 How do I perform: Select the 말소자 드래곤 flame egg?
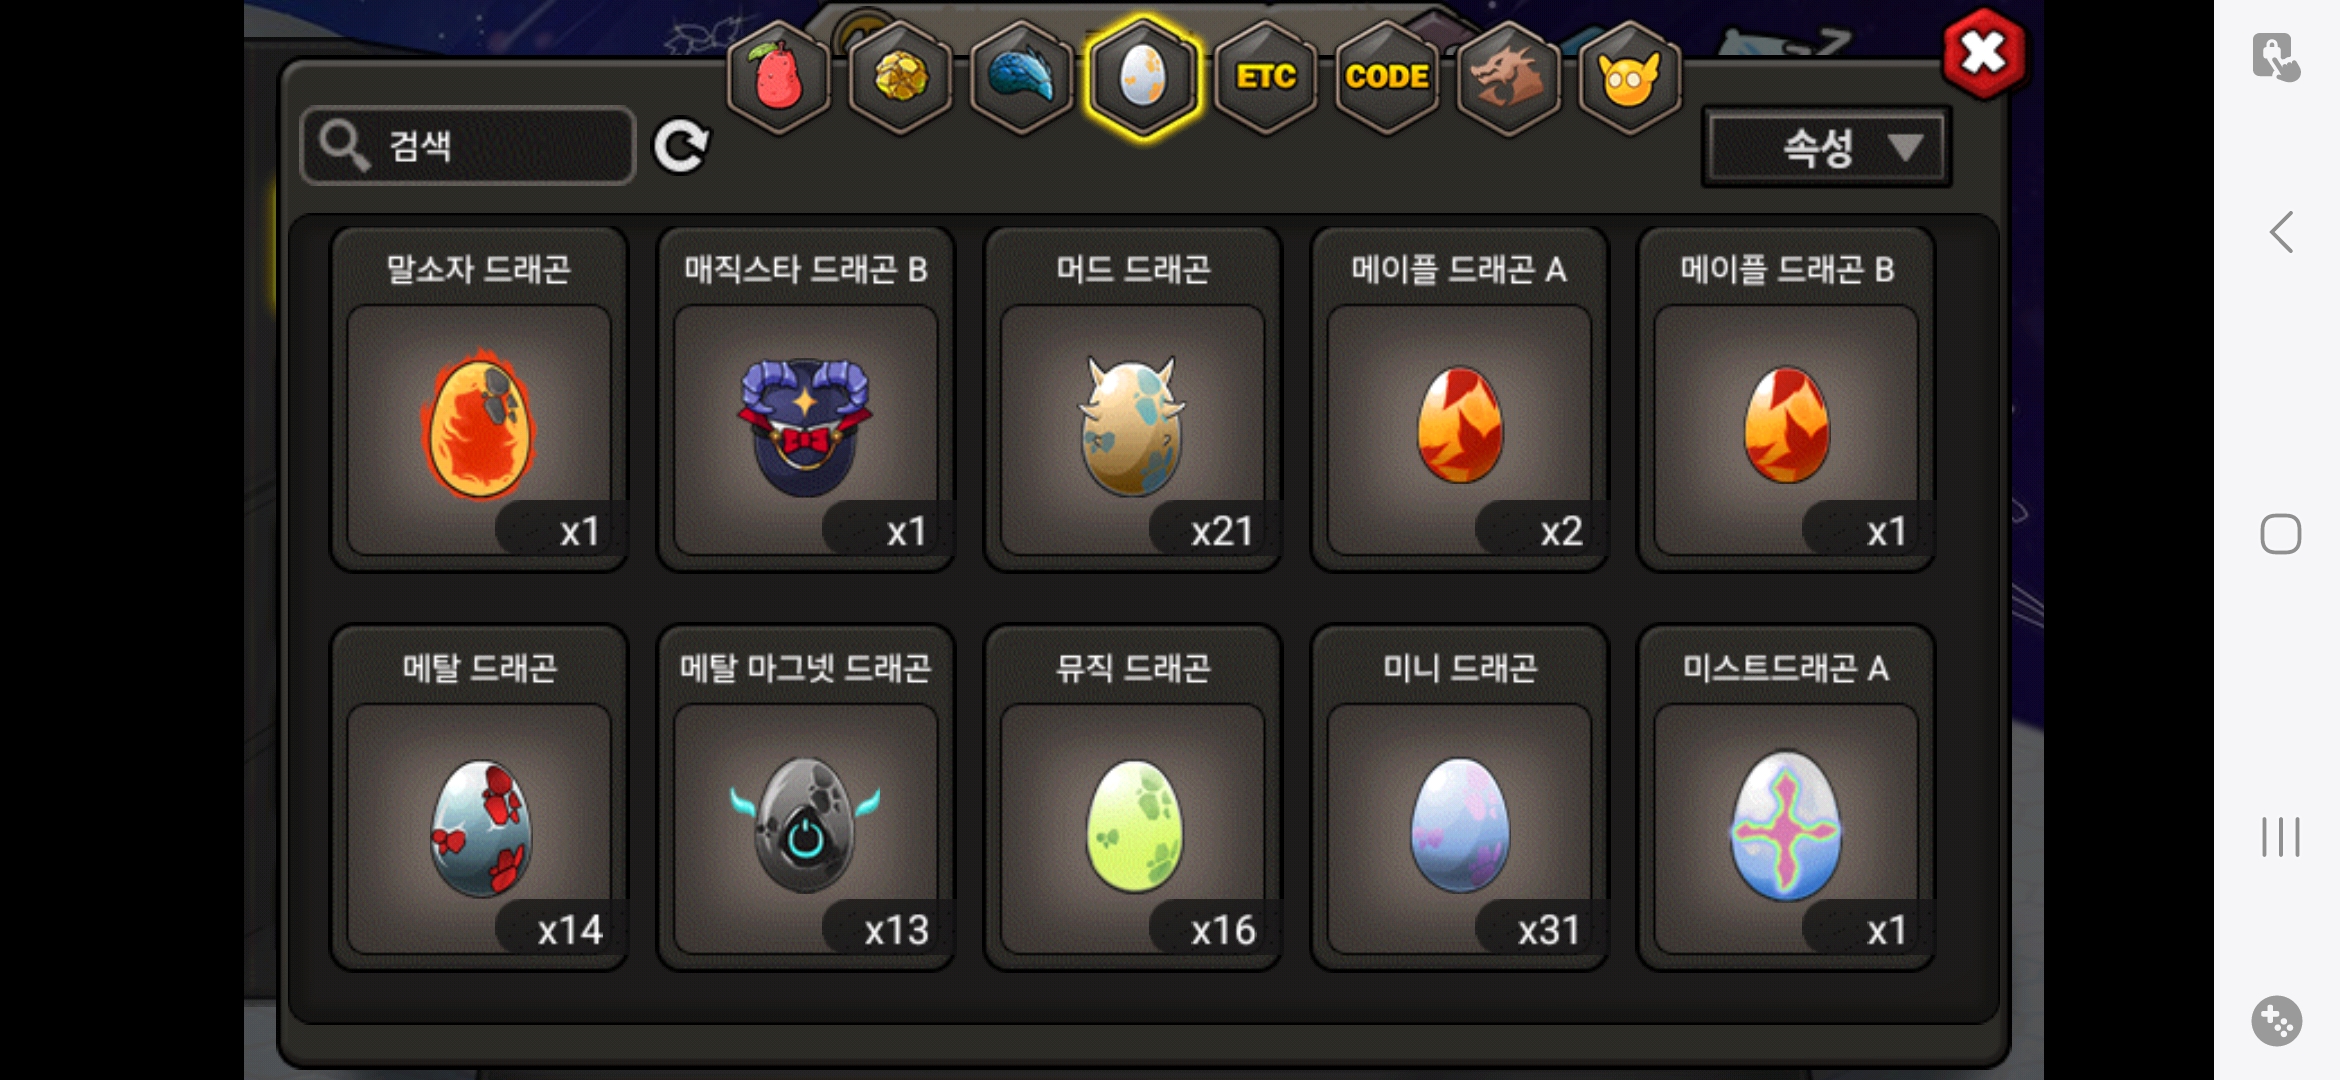point(479,400)
